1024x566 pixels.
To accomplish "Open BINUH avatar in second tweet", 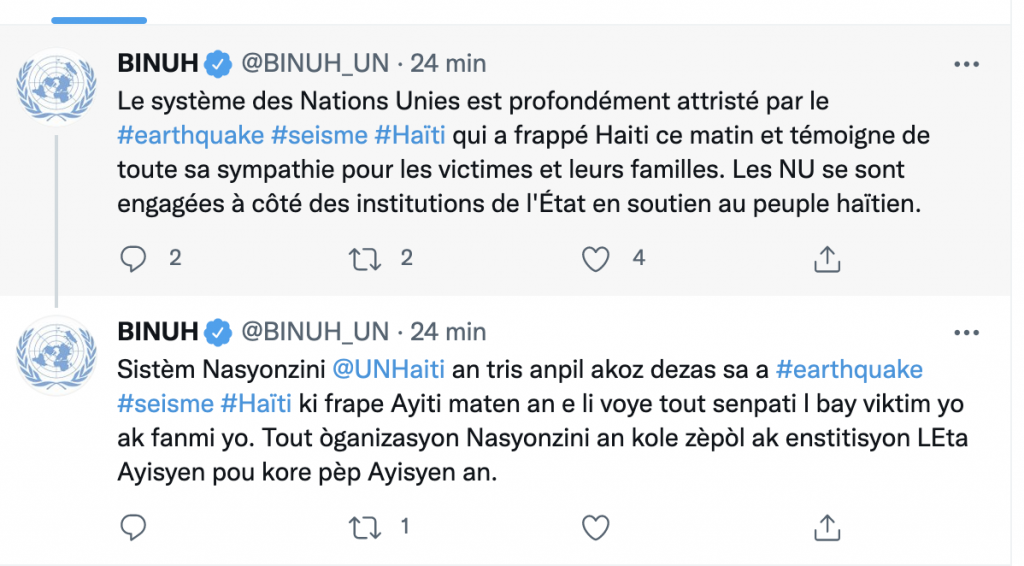I will tap(56, 351).
